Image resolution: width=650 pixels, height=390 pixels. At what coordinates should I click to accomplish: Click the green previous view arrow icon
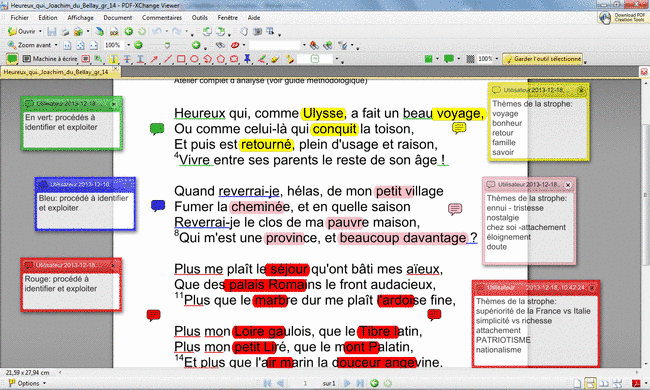click(x=129, y=31)
